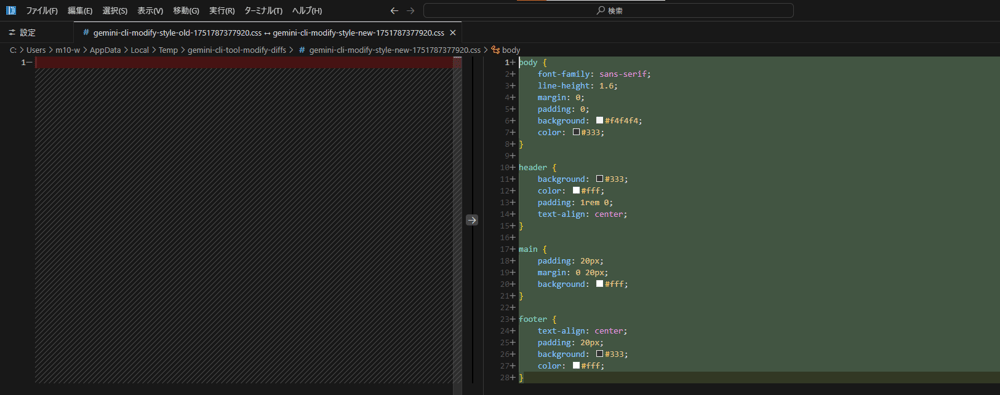Click the gemini-cli-tool-modify-diffs breadcrumb folder

[x=237, y=50]
